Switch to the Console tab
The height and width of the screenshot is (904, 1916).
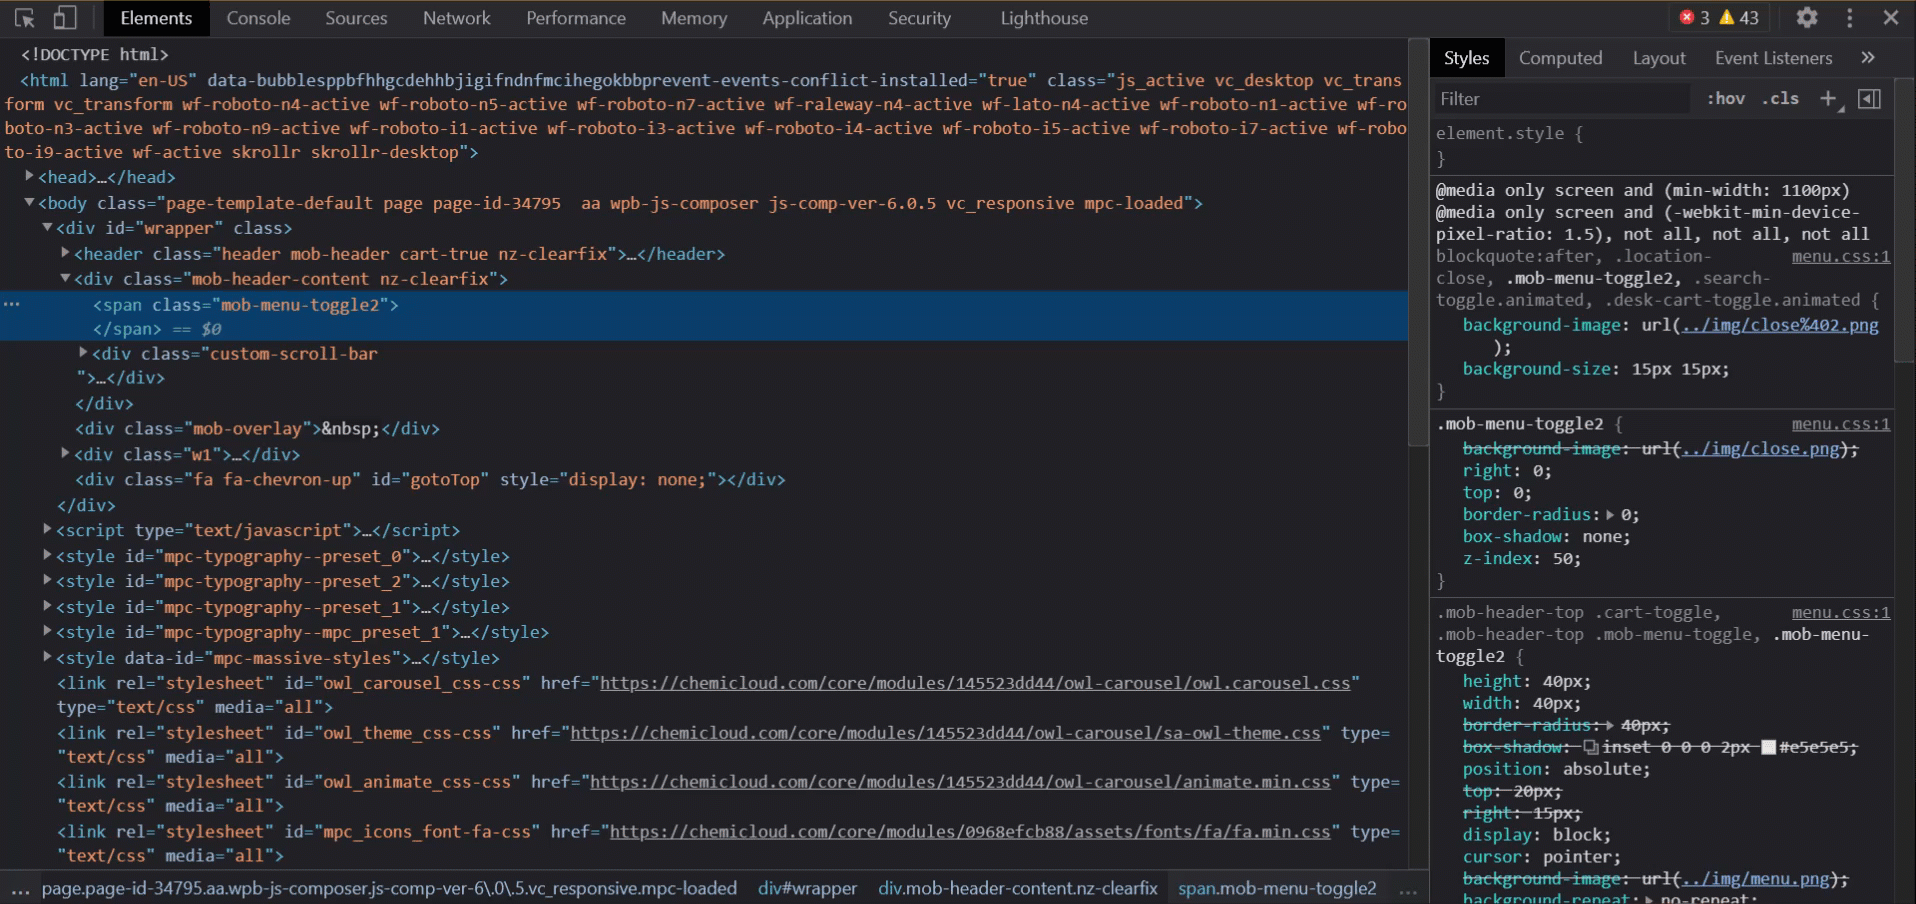[258, 18]
